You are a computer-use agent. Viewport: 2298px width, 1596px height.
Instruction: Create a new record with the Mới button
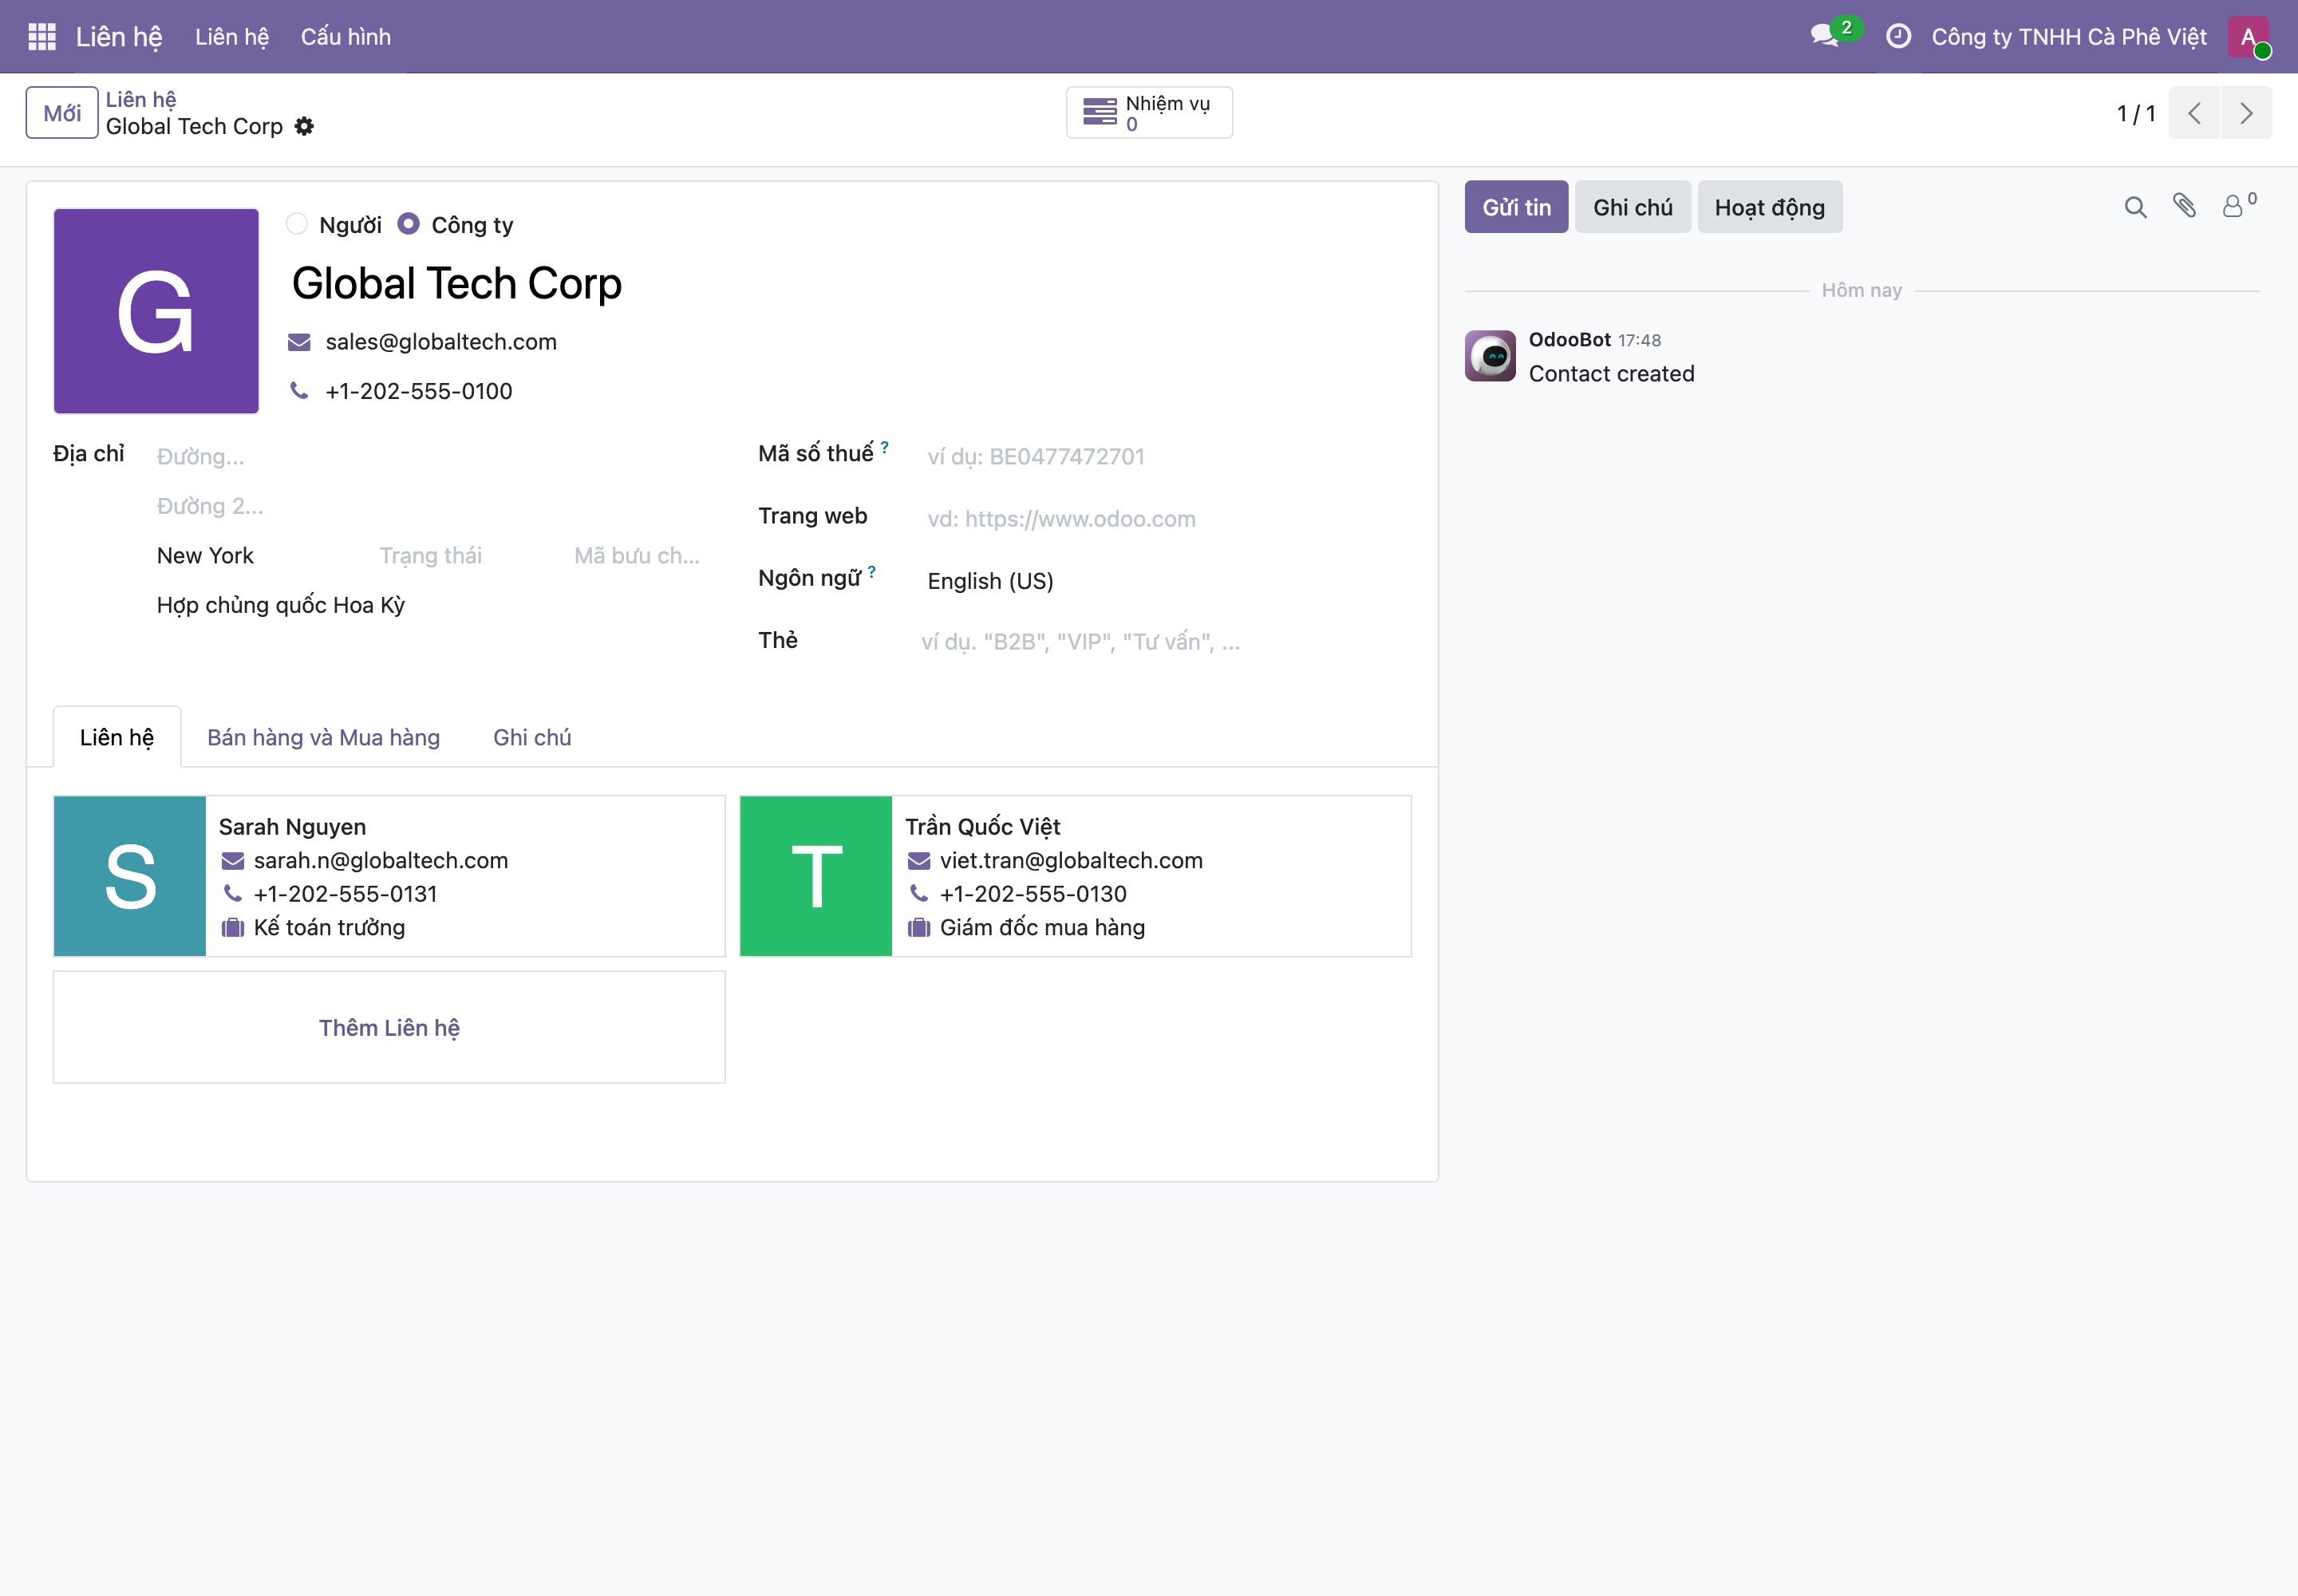coord(62,113)
